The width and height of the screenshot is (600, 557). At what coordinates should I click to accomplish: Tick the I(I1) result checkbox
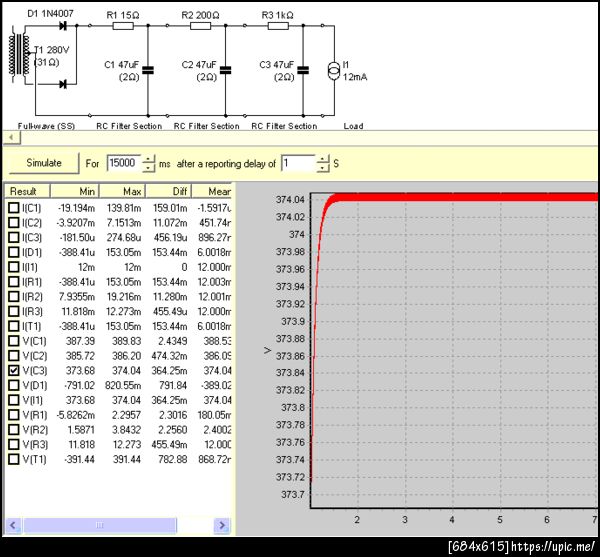(x=14, y=267)
